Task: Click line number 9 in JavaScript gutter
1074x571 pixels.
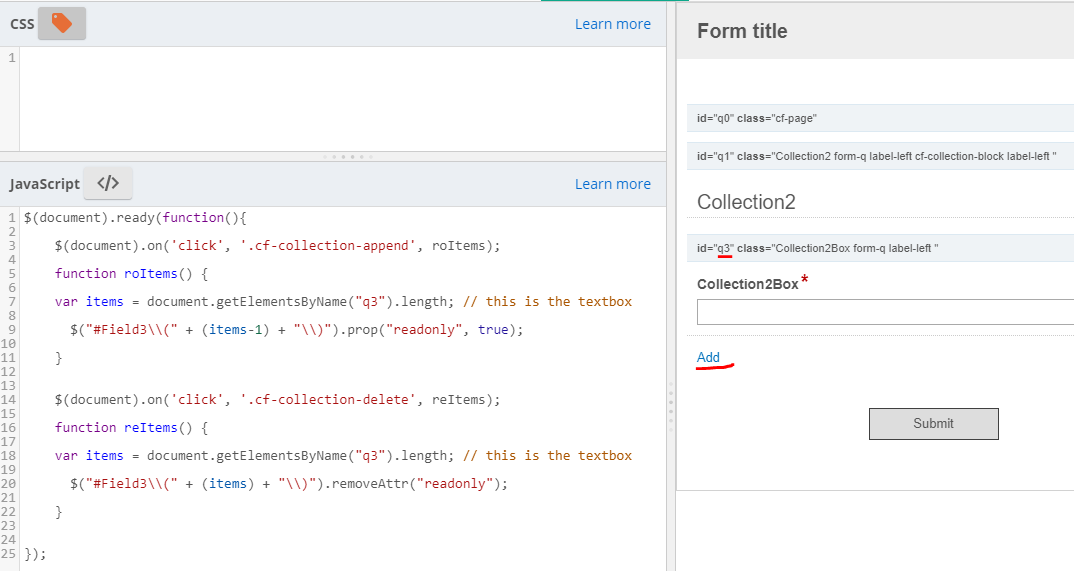Action: (10, 329)
